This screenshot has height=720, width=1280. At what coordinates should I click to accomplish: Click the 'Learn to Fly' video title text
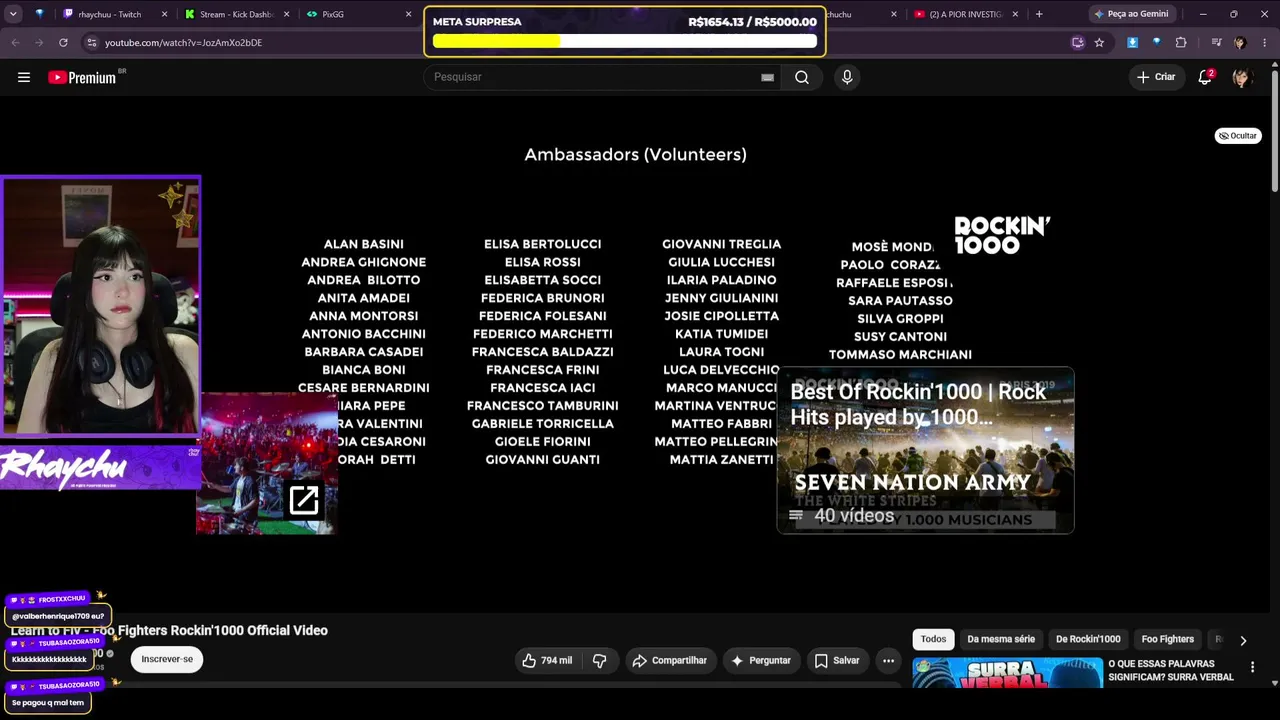point(169,630)
